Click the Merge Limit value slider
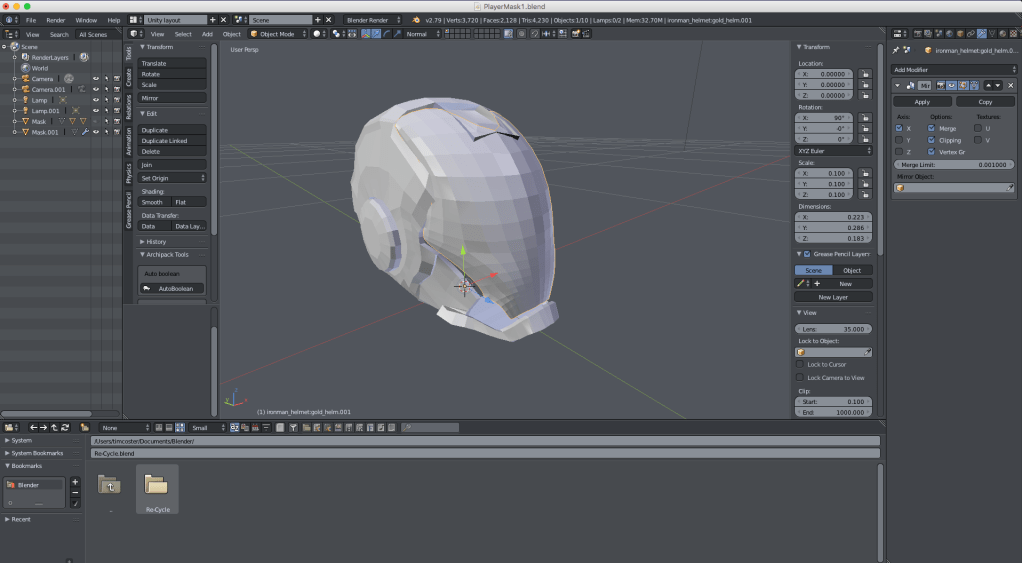 pyautogui.click(x=952, y=164)
